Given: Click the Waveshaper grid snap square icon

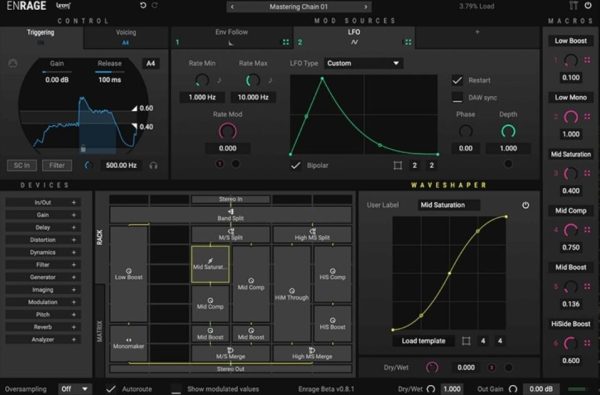Looking at the screenshot, I should [466, 341].
